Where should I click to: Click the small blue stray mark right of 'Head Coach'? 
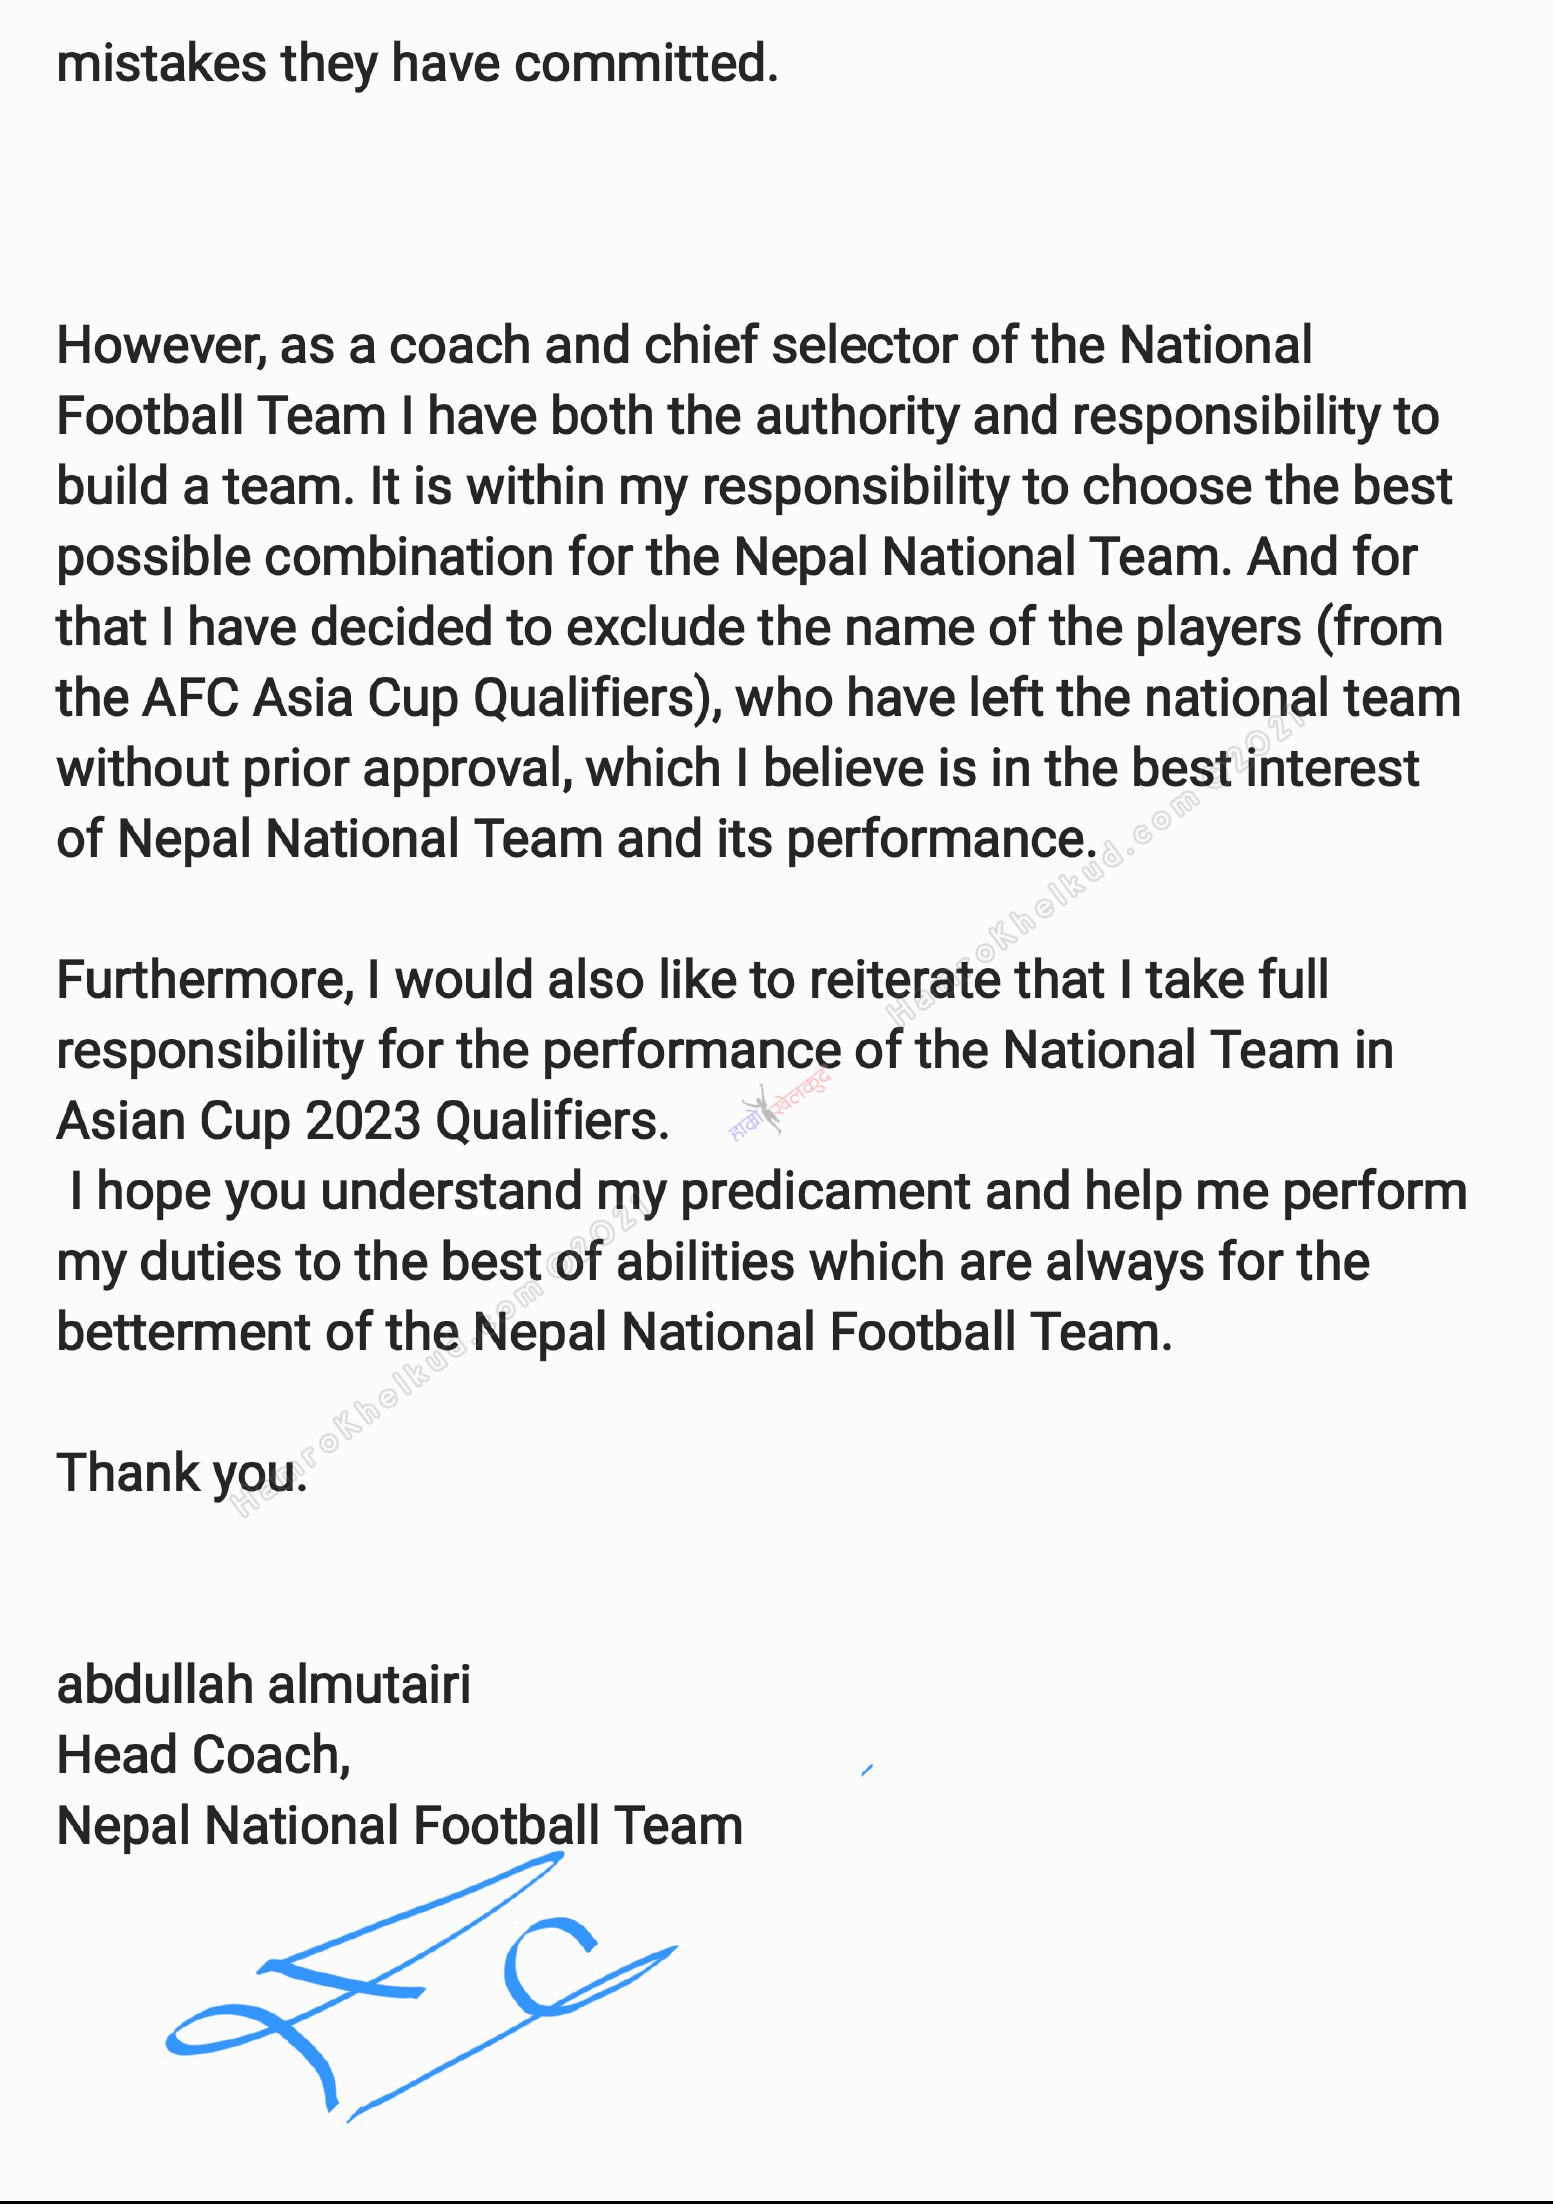(x=867, y=1770)
